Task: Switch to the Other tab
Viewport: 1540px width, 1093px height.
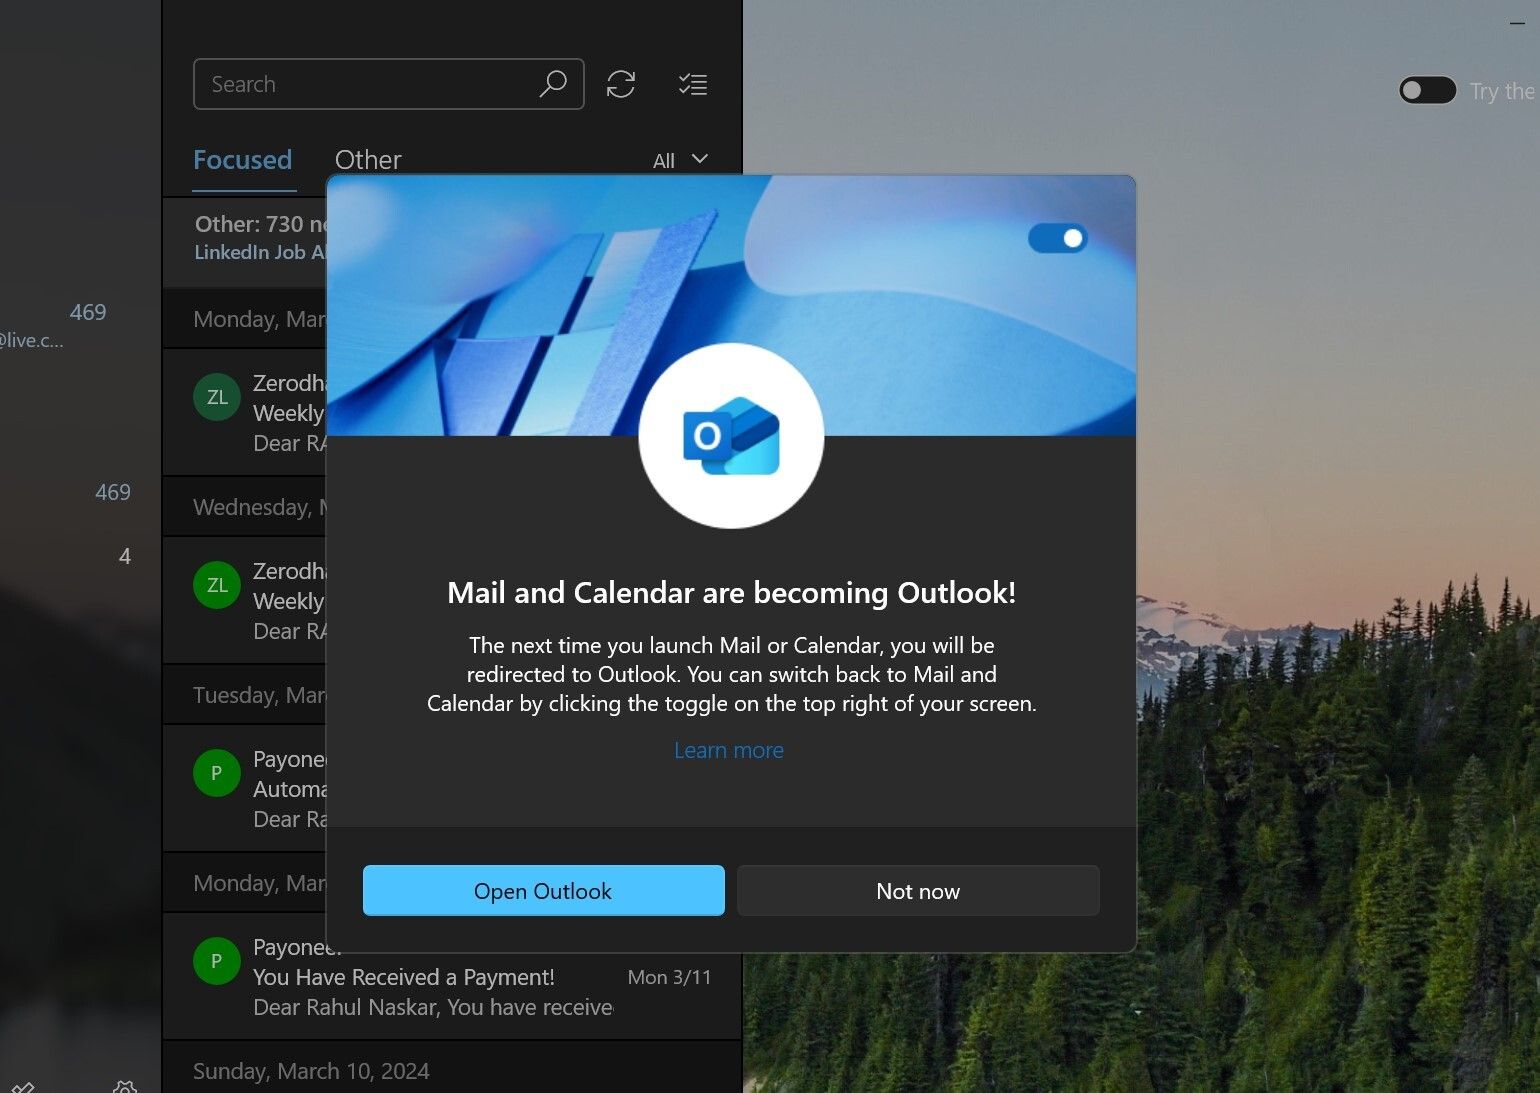Action: tap(368, 160)
